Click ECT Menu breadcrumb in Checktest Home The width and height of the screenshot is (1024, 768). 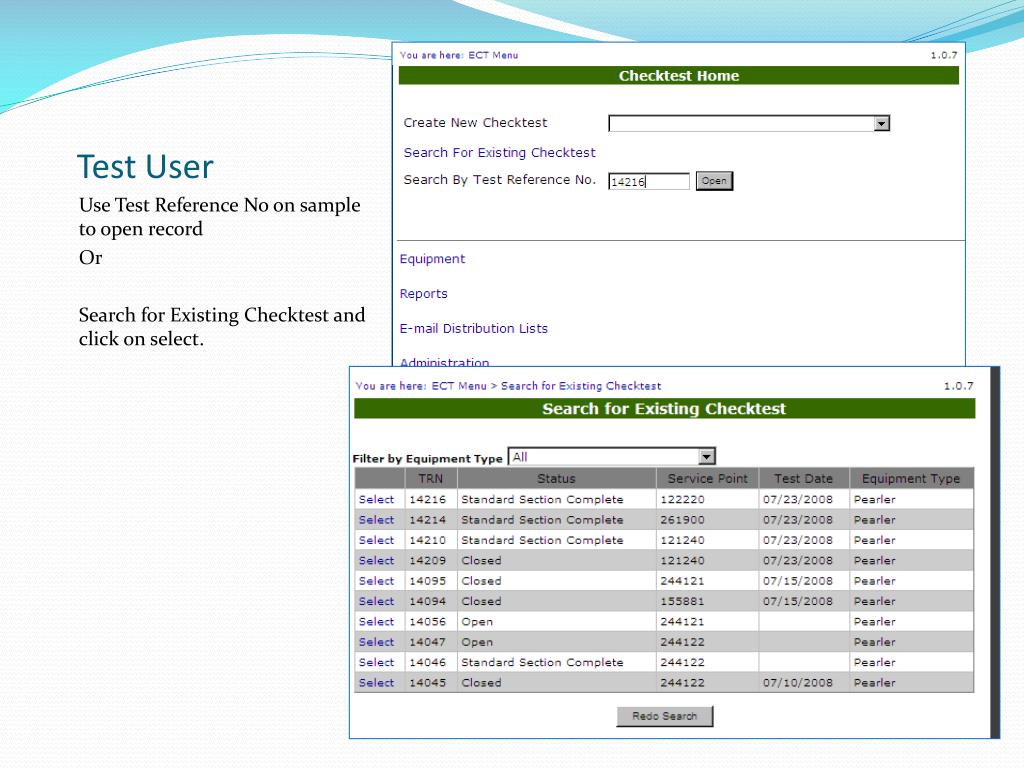(x=493, y=55)
